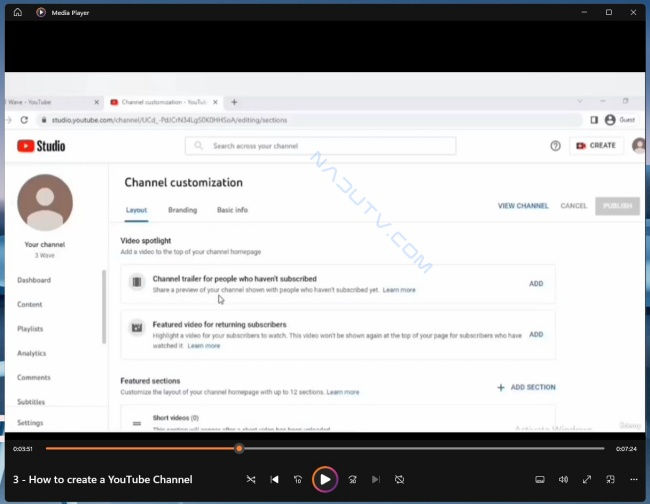Image resolution: width=650 pixels, height=504 pixels.
Task: Open the volume control icon
Action: pos(563,480)
